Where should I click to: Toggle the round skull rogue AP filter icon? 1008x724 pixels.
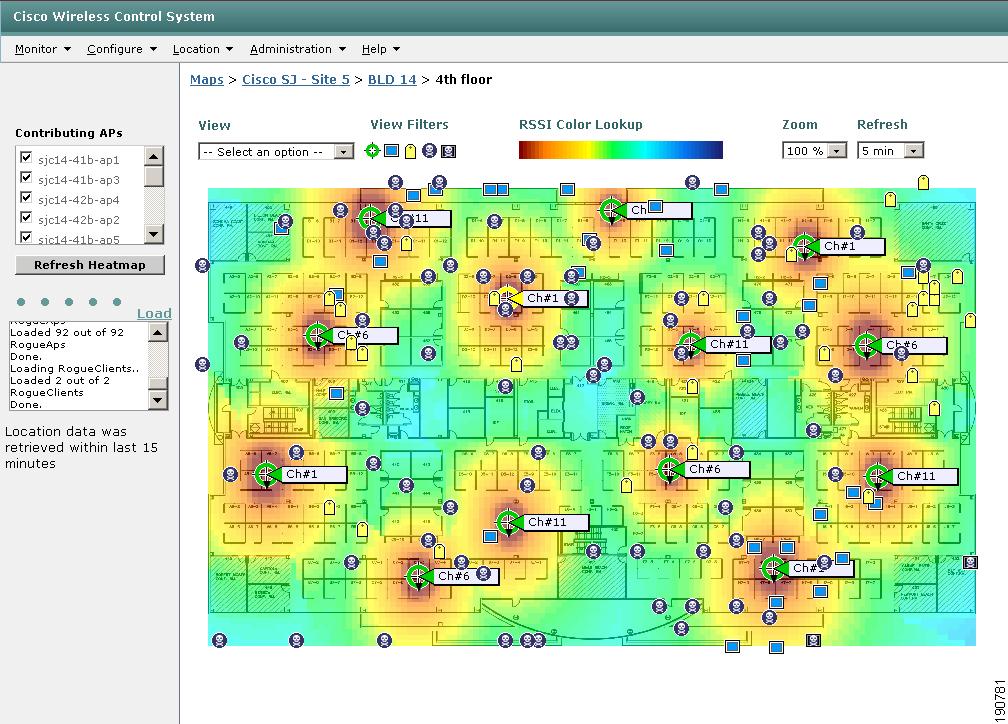click(x=429, y=150)
